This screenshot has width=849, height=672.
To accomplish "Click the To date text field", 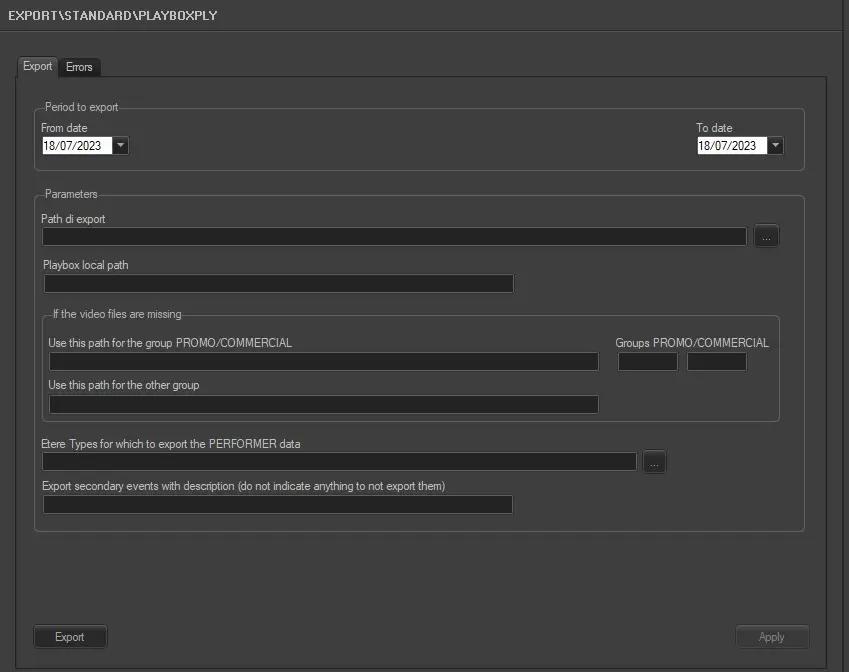I will point(731,146).
